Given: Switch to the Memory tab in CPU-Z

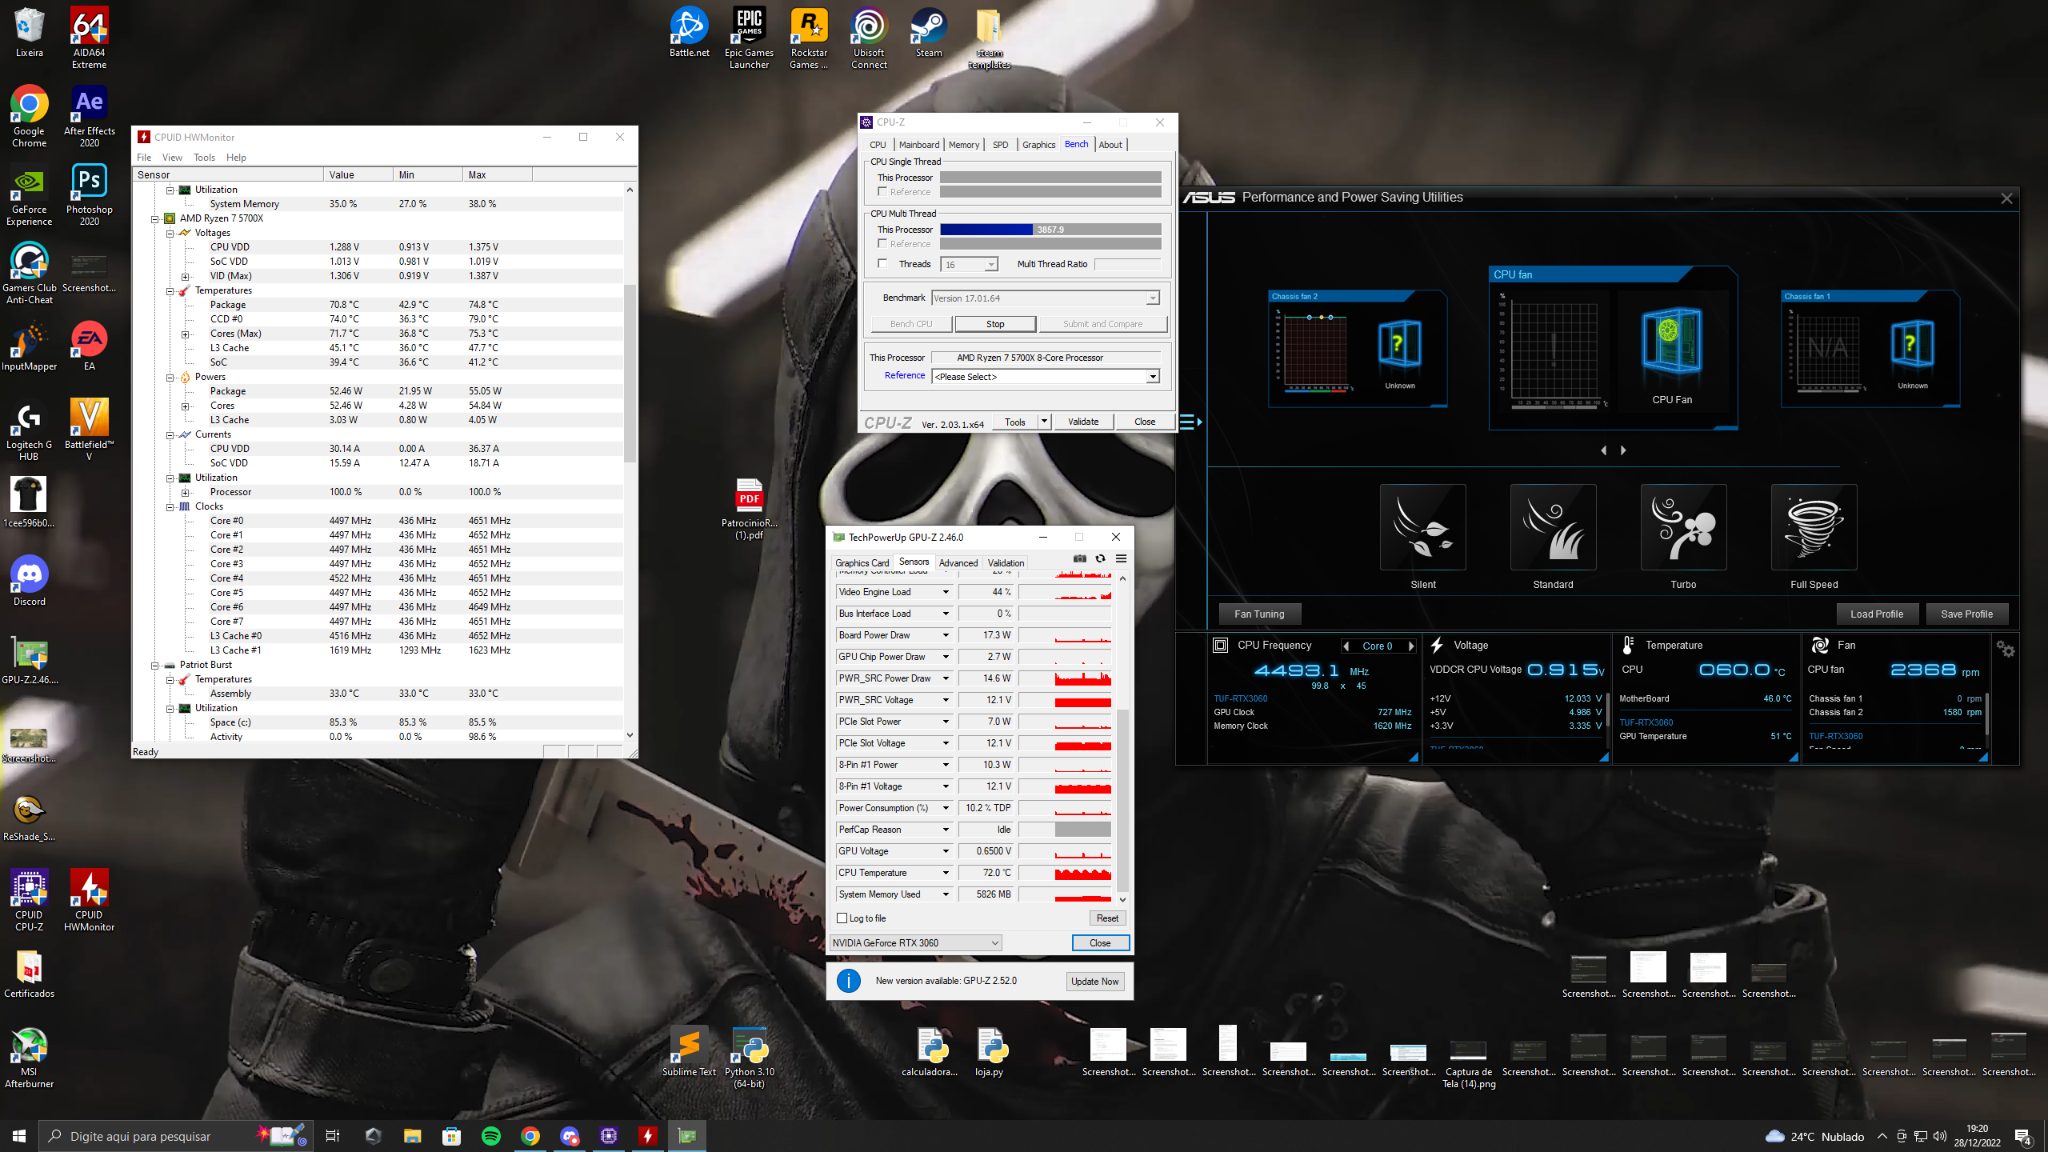Looking at the screenshot, I should [x=964, y=145].
